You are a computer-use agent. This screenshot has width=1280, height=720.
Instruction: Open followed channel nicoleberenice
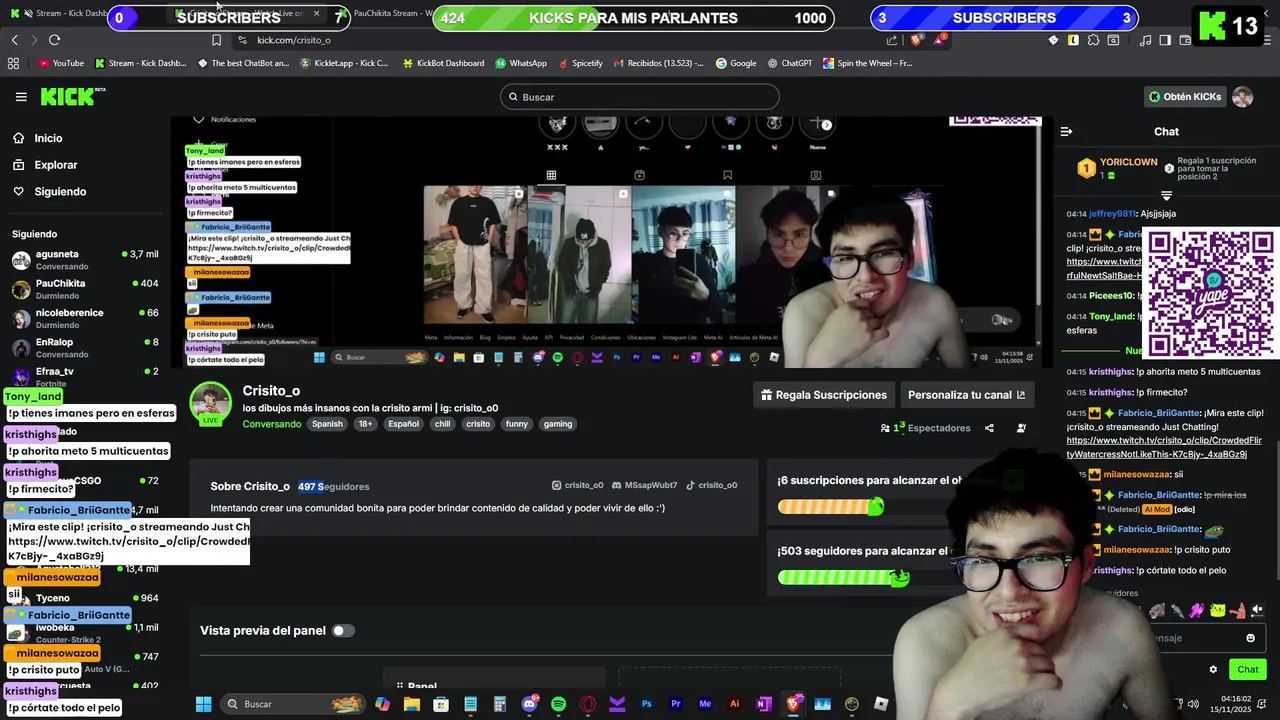point(85,318)
